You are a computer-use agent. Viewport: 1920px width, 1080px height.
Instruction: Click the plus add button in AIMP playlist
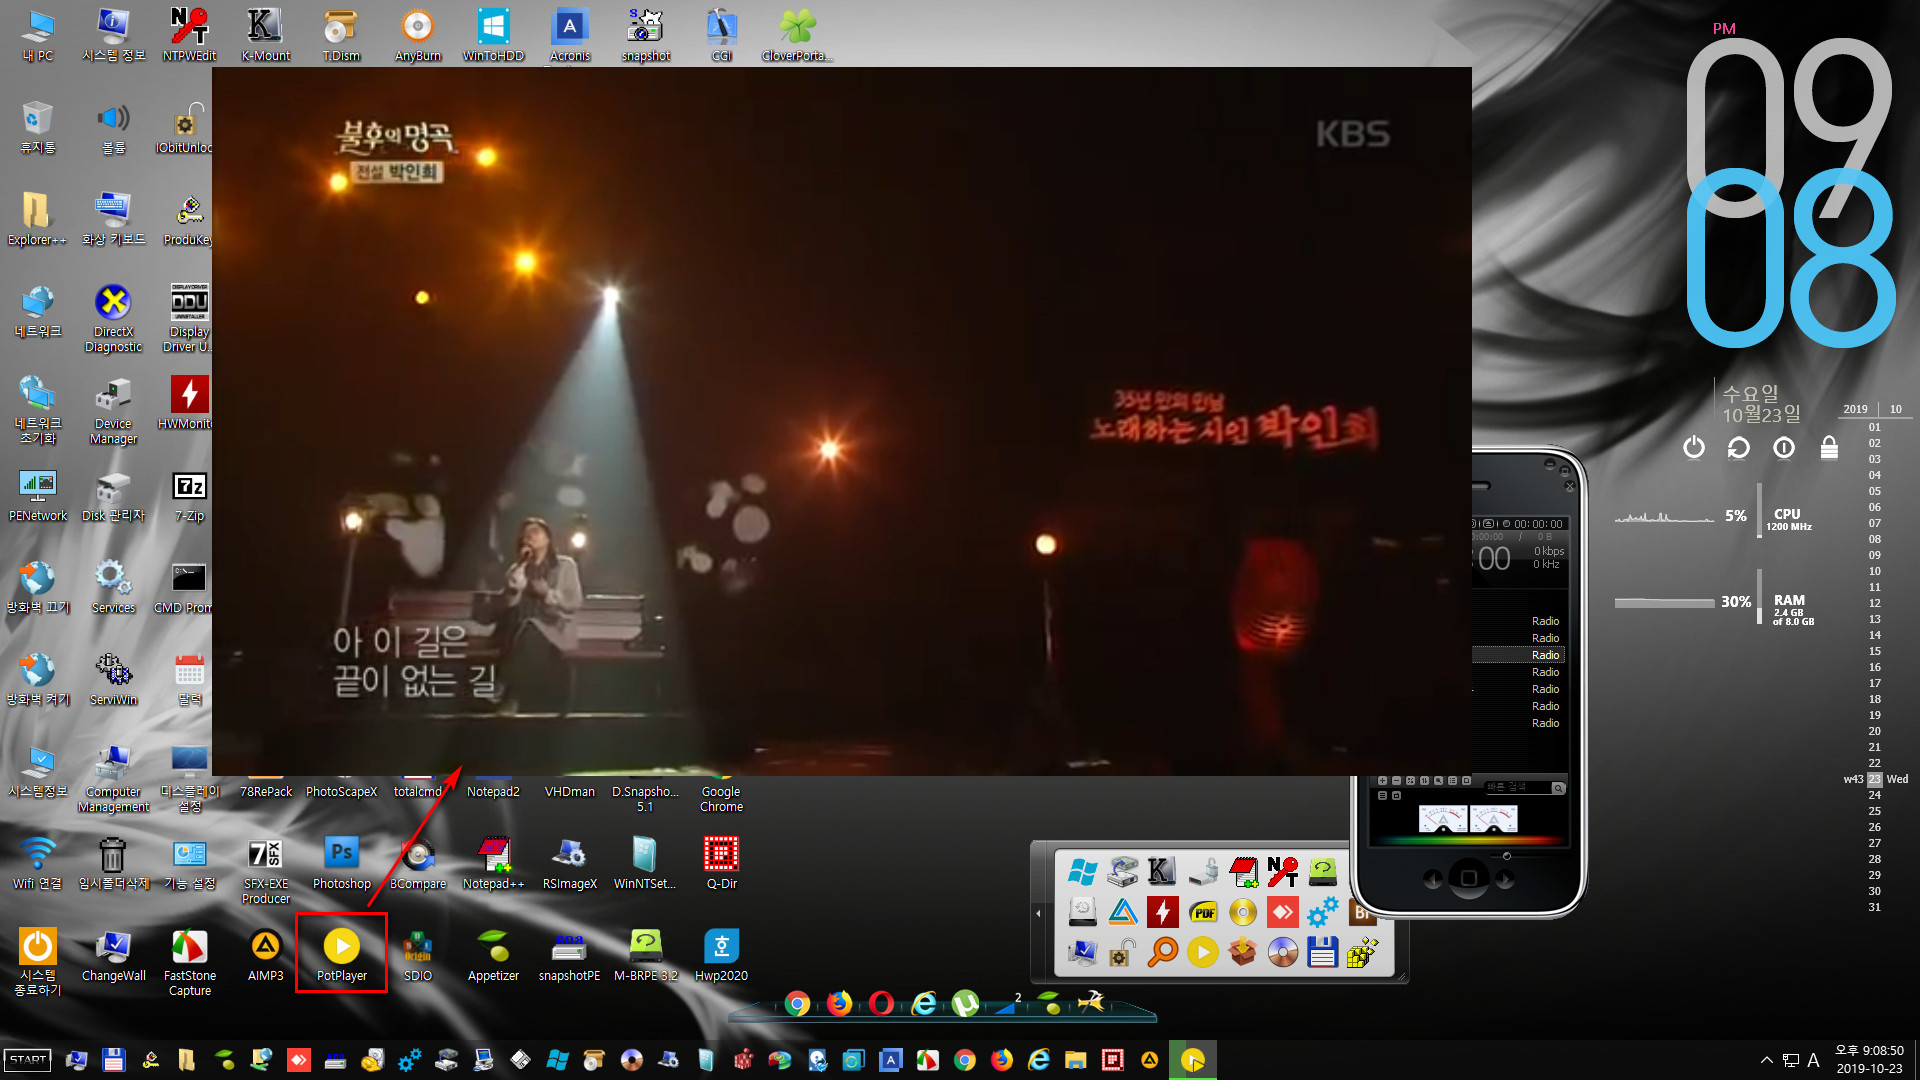click(x=1383, y=780)
